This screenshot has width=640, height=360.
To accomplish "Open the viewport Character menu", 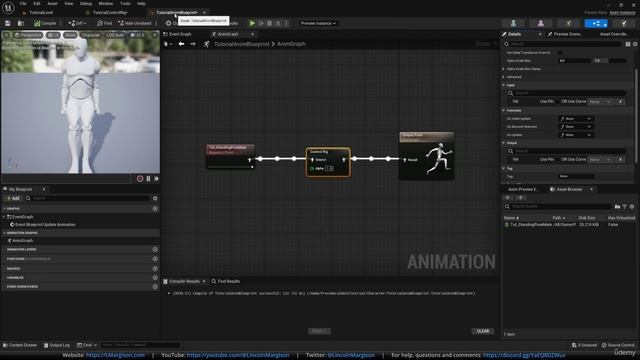I will point(91,35).
